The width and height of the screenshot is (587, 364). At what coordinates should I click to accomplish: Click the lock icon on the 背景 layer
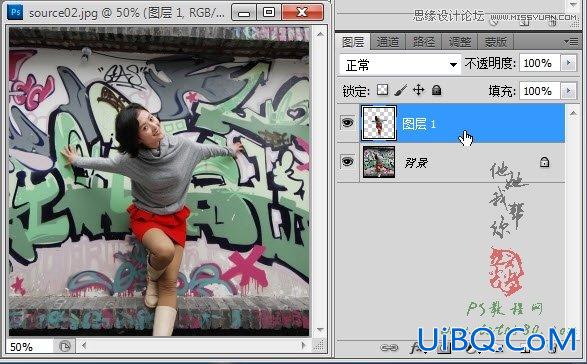(544, 162)
